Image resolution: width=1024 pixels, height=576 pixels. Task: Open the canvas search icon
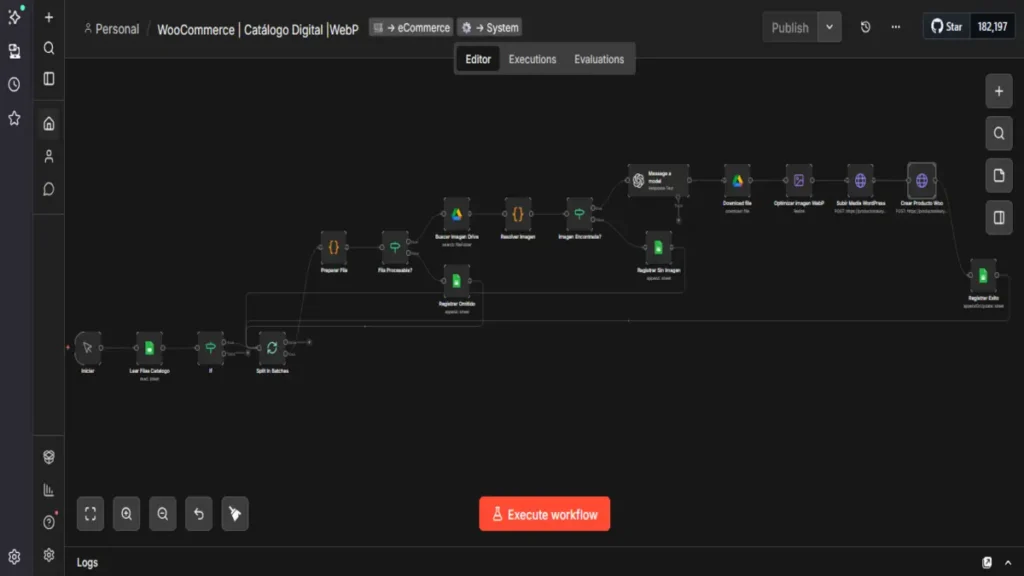coord(998,132)
